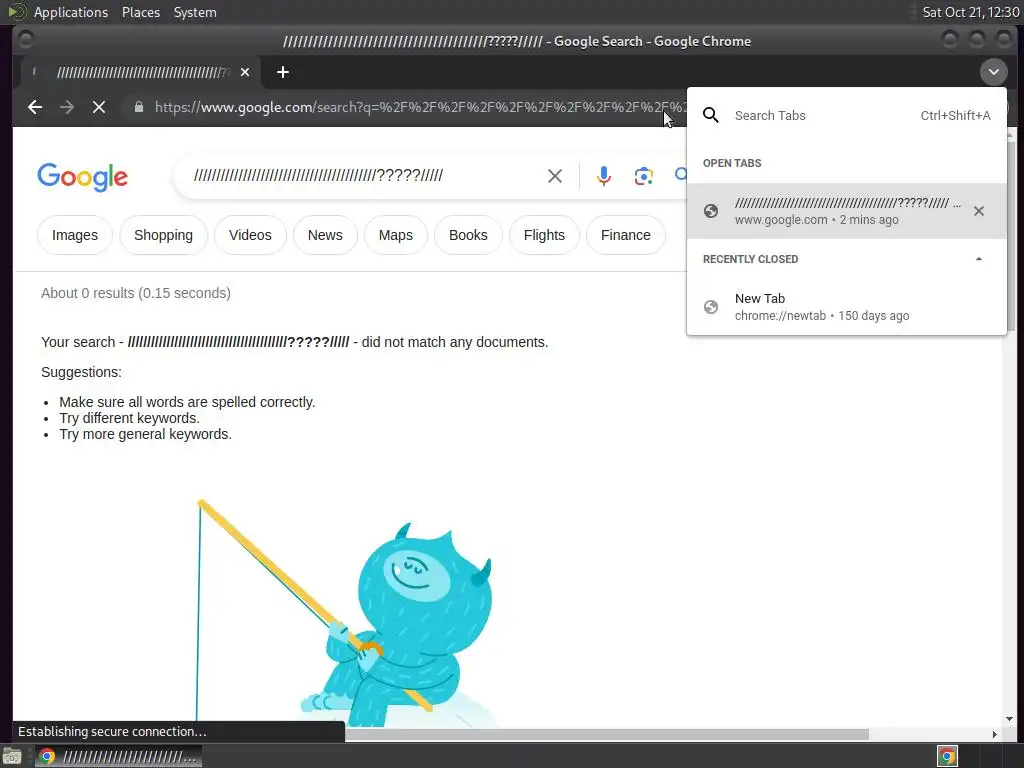Click the window menu icon in title bar
This screenshot has height=768, width=1024.
point(25,40)
